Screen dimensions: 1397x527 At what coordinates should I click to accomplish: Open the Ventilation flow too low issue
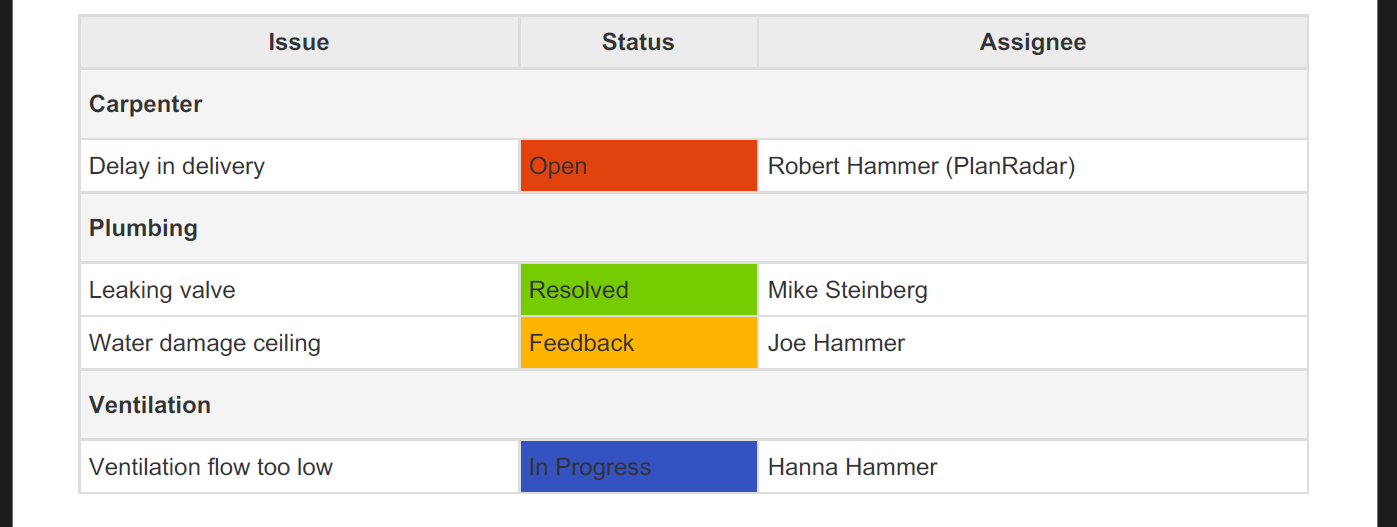click(211, 467)
